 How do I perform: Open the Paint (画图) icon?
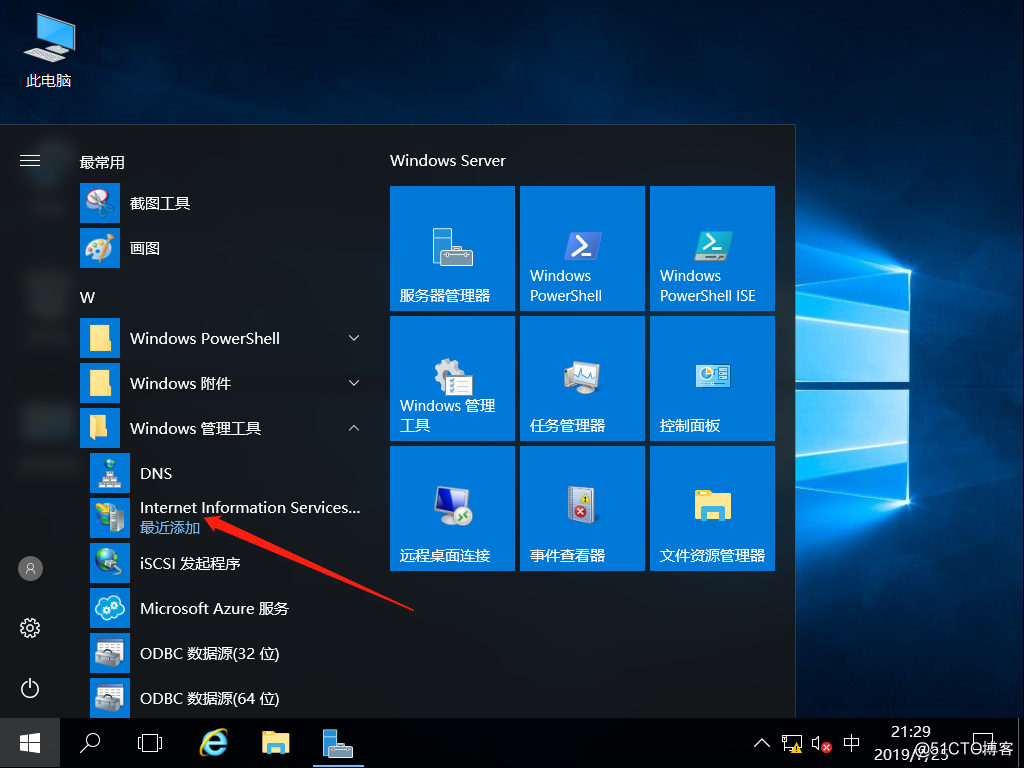click(x=100, y=248)
